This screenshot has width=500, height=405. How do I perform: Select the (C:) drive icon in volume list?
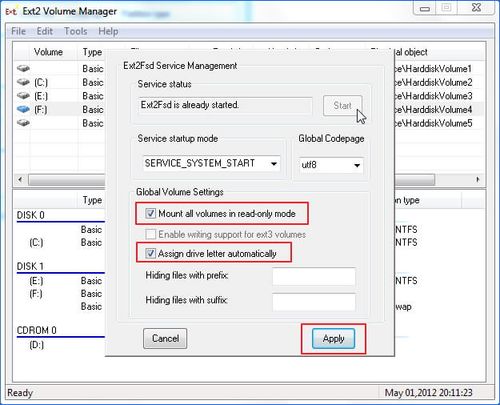coord(23,82)
